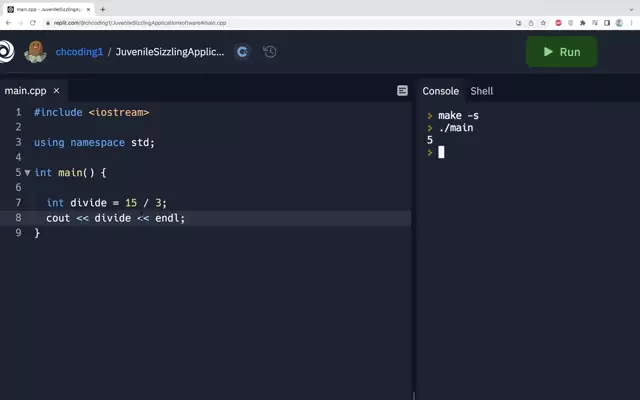Image resolution: width=640 pixels, height=400 pixels.
Task: Click the closing brace on line 9
Action: point(37,233)
